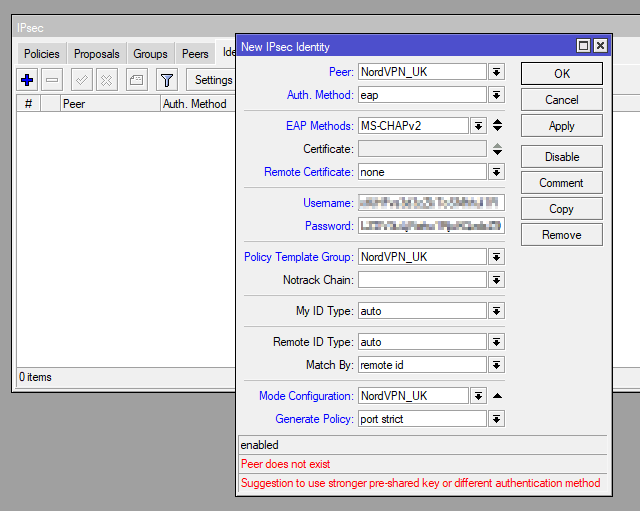640x511 pixels.
Task: Click the checkmark enable icon in IPsec toolbar
Action: pos(82,80)
